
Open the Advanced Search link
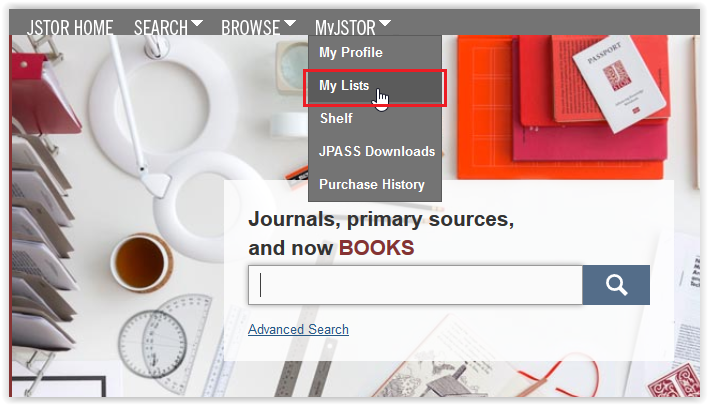[x=298, y=330]
